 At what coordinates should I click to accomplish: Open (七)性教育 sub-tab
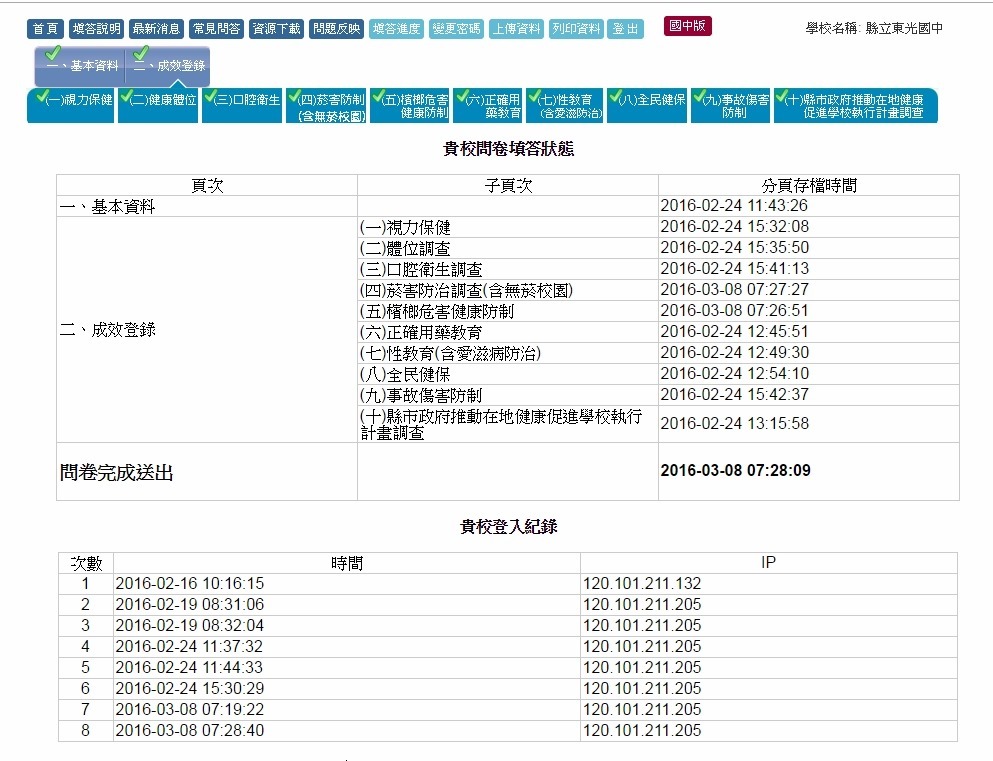coord(564,105)
